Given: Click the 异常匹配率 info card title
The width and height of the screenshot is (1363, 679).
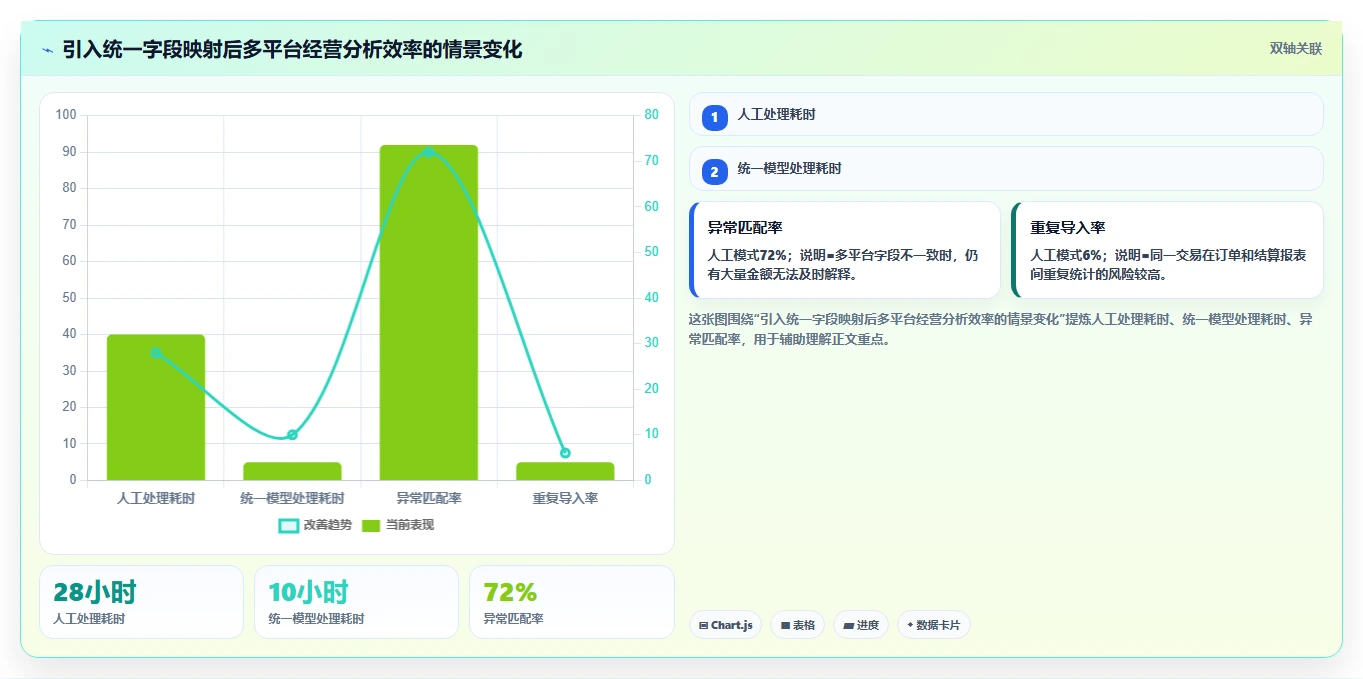Looking at the screenshot, I should coord(745,228).
